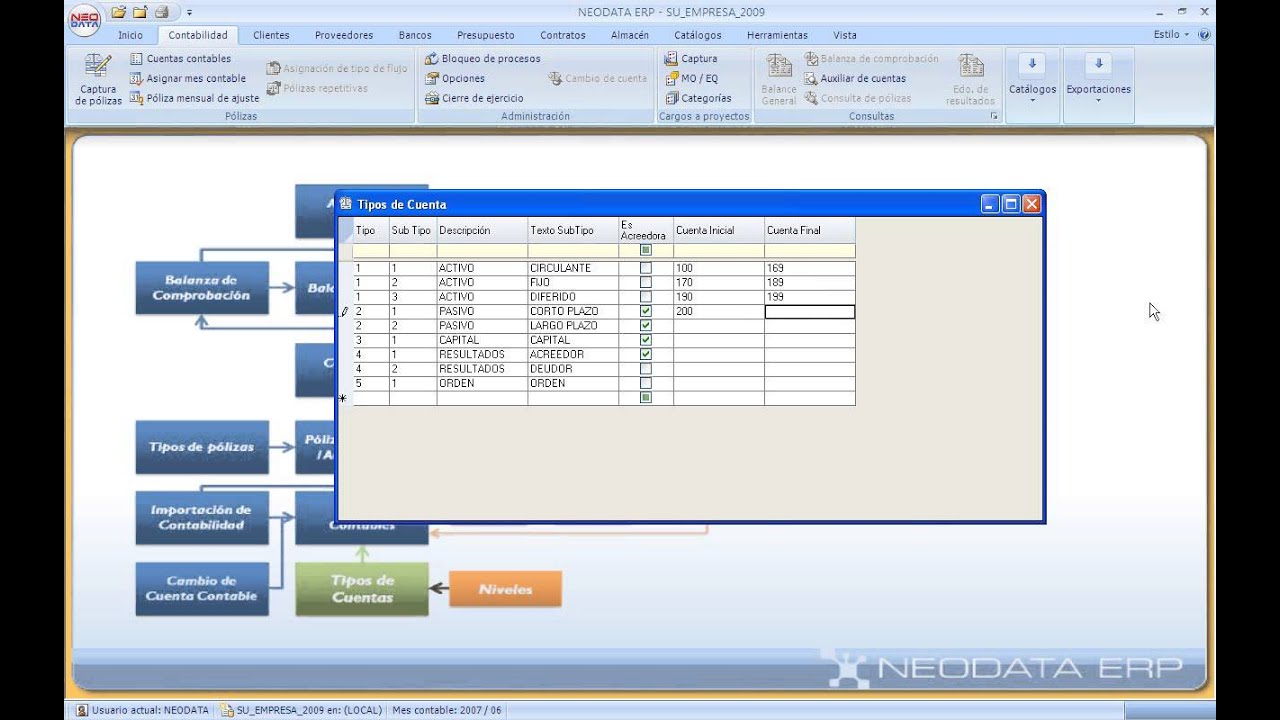The image size is (1280, 720).
Task: Uncheck Es Acreedora for CAPITAL row
Action: coord(646,340)
